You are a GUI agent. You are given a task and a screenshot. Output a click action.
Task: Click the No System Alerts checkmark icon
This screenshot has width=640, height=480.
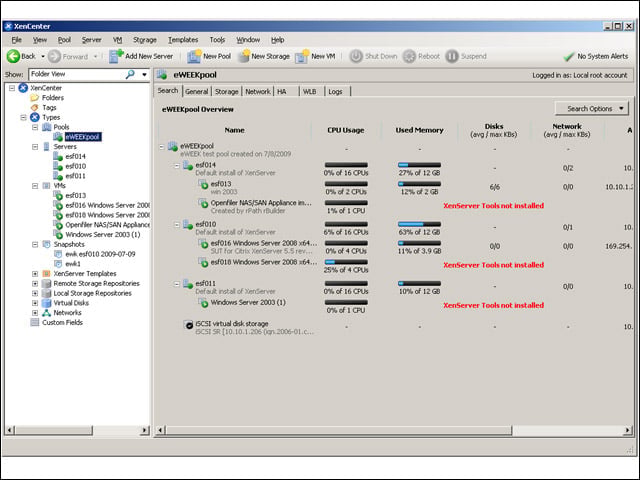coord(569,57)
